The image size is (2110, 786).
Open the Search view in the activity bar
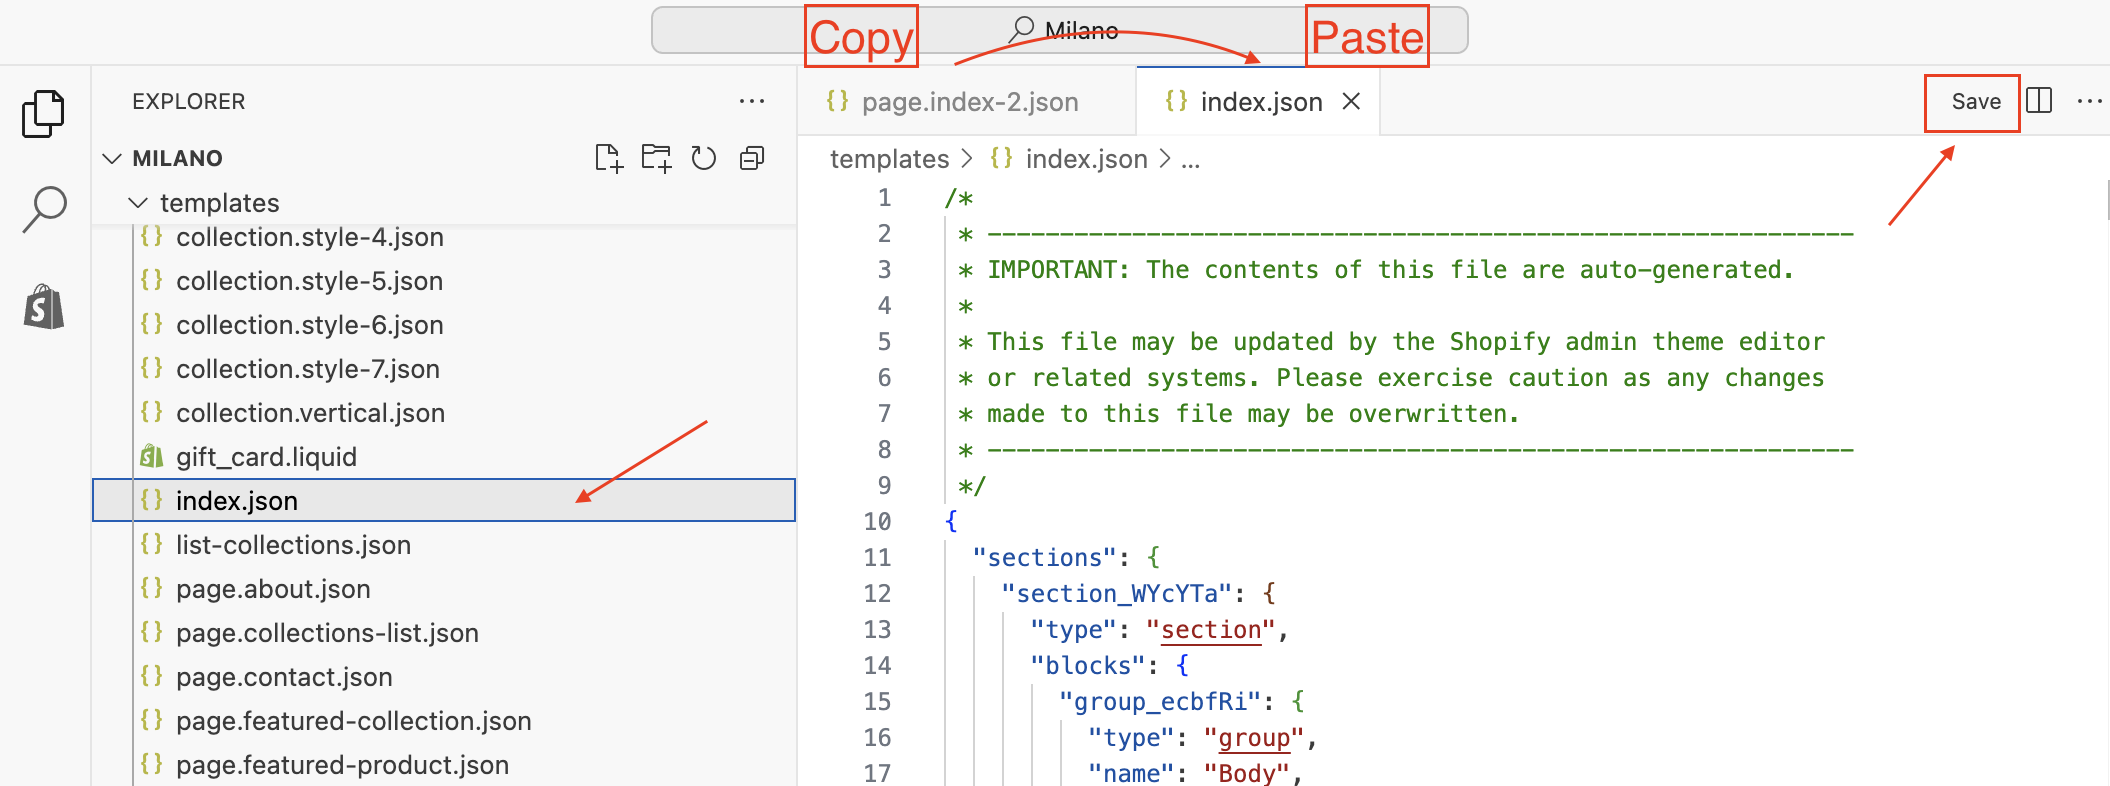coord(44,210)
